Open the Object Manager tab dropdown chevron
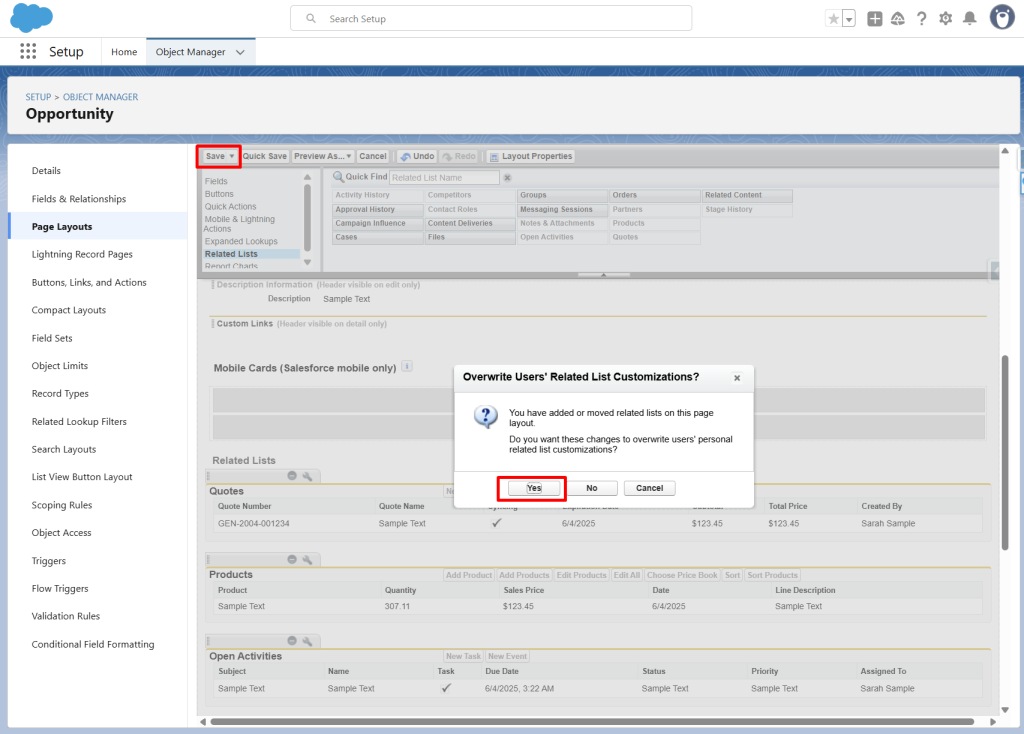This screenshot has width=1024, height=734. [x=240, y=52]
